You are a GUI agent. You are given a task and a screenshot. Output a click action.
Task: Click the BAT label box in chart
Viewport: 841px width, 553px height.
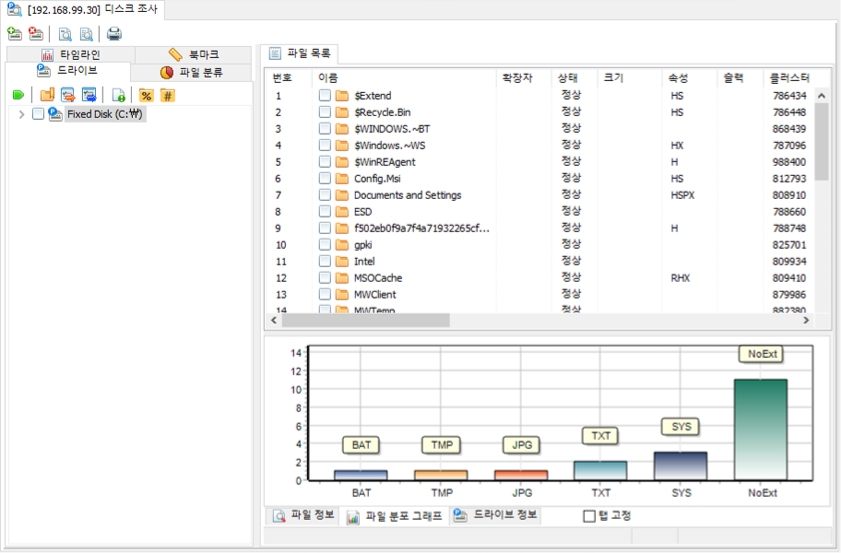pos(361,445)
